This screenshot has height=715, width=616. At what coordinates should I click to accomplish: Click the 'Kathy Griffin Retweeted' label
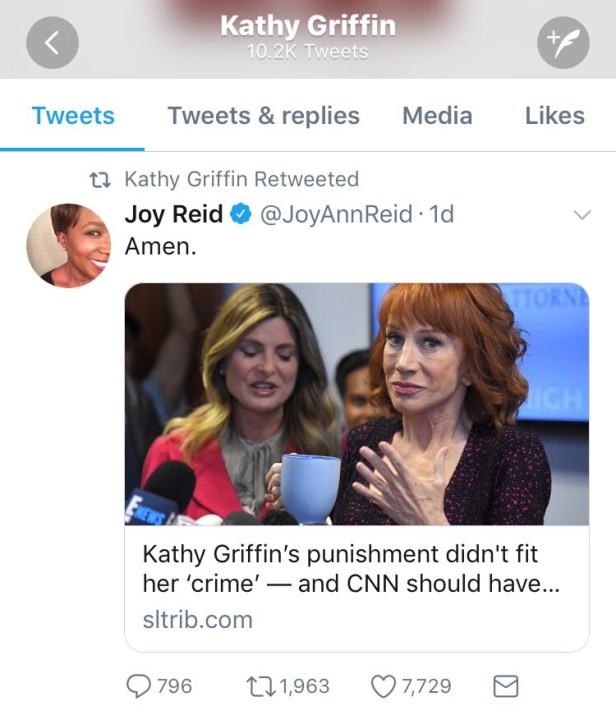pyautogui.click(x=241, y=180)
